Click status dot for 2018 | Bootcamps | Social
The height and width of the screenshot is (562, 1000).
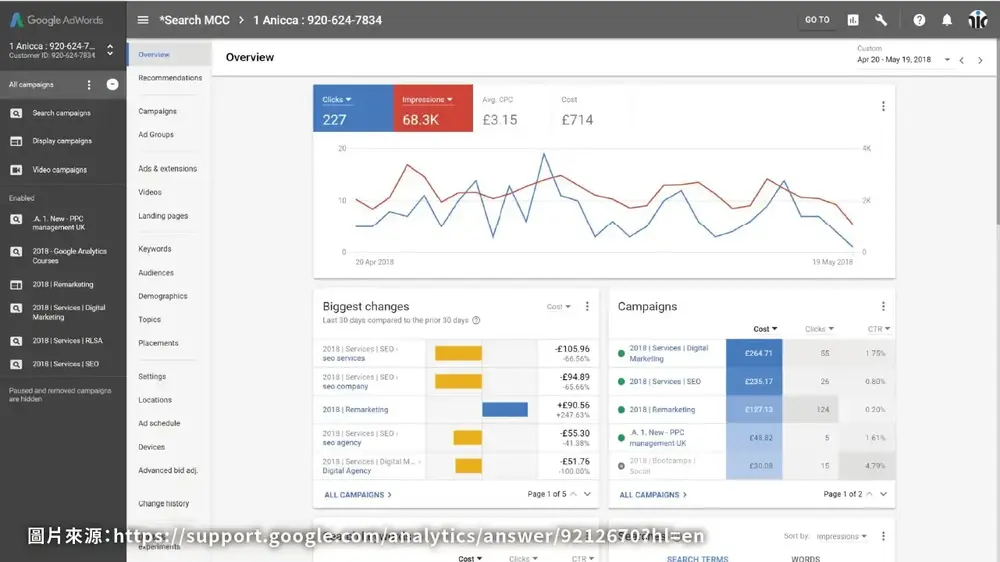[x=621, y=466]
